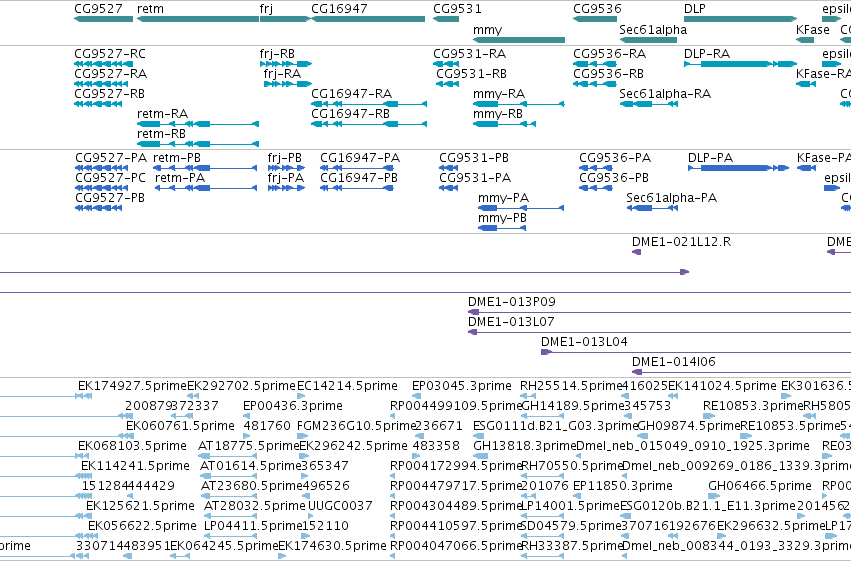Screen dimensions: 851x561
Task: Click transcript CG9536-RA label
Action: 609,54
